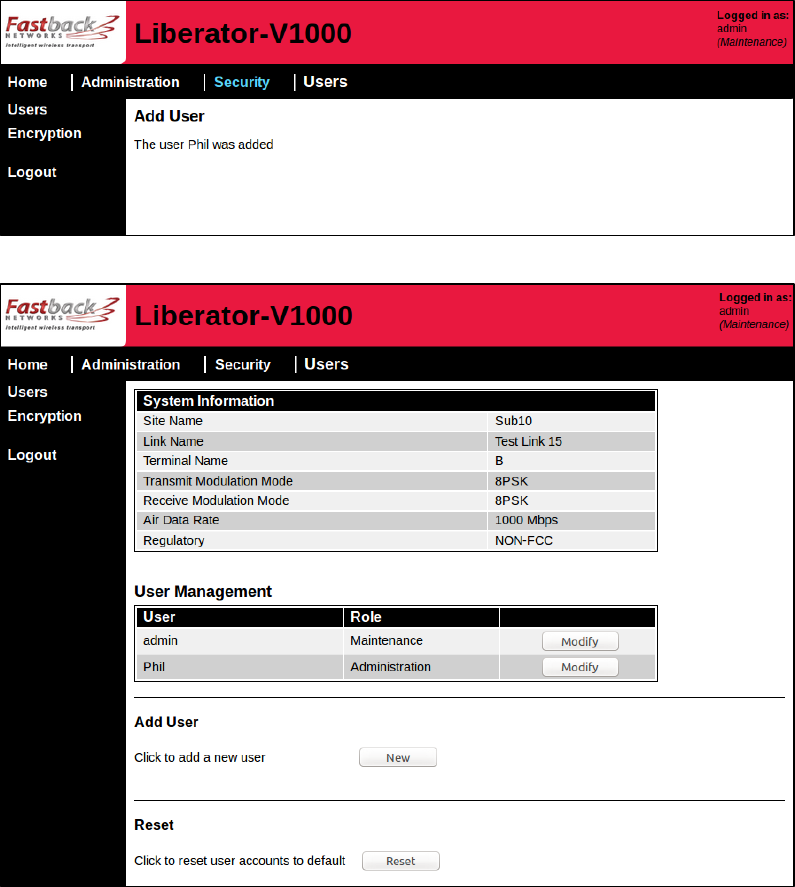Click Encryption link in upper sidebar

[x=44, y=134]
